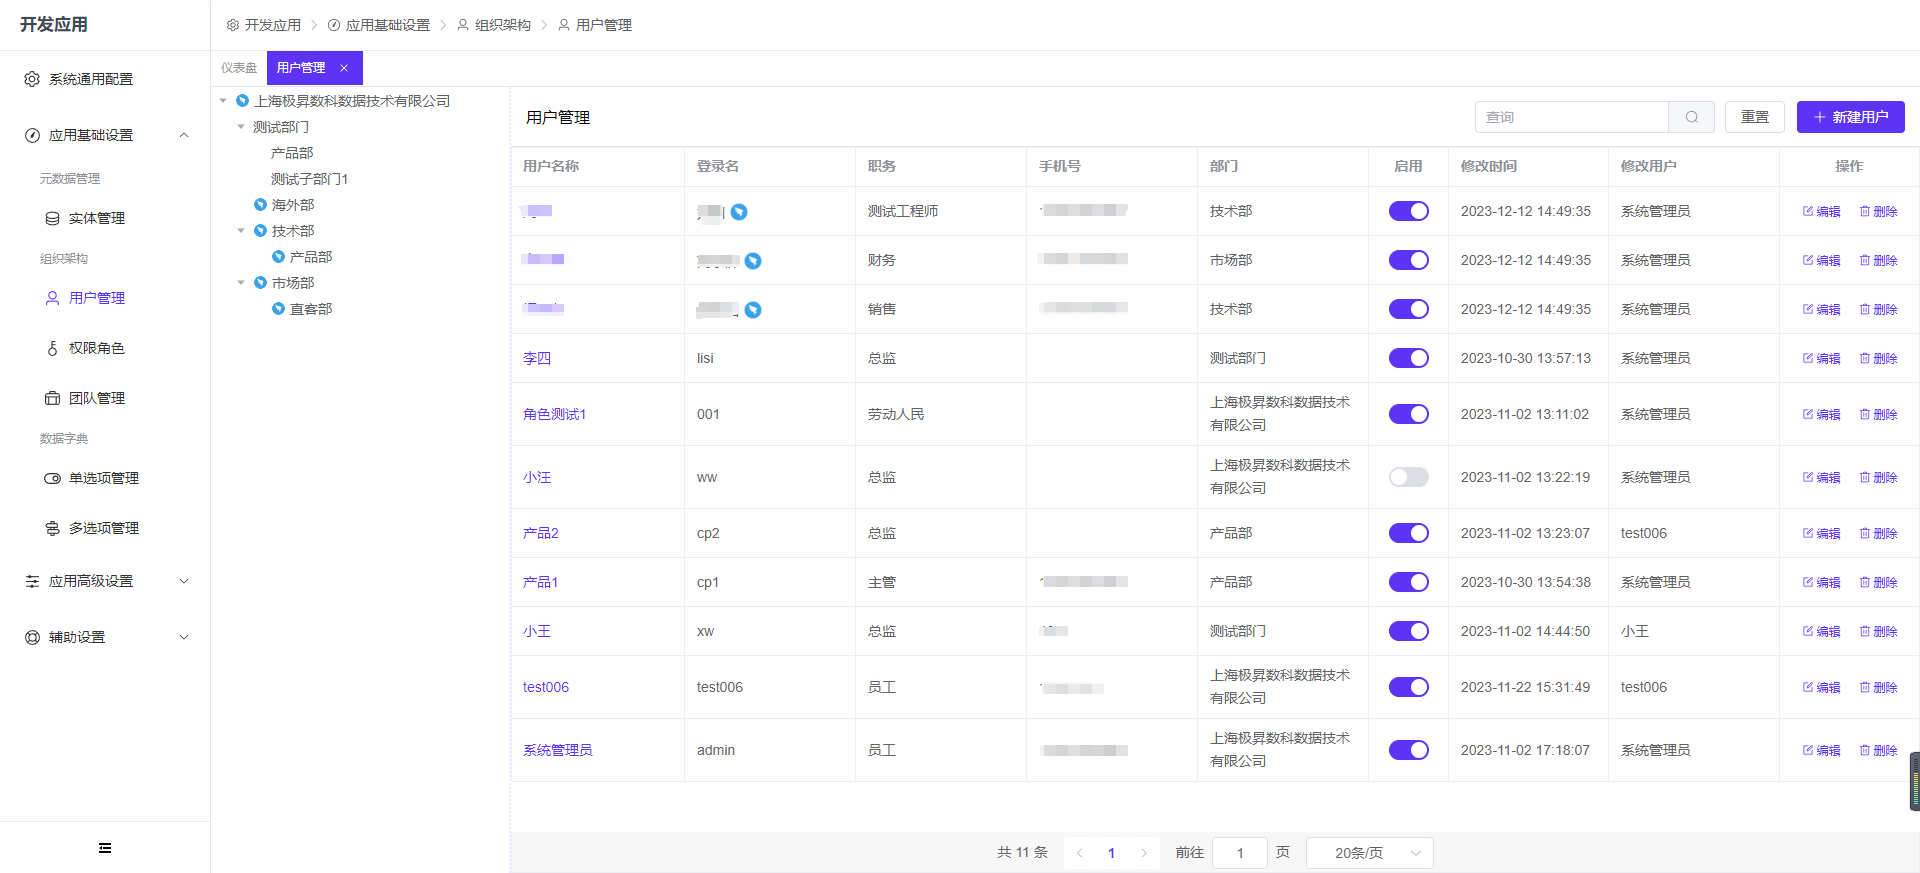Open 团队管理 in the sidebar menu
Viewport: 1920px width, 873px height.
click(97, 398)
